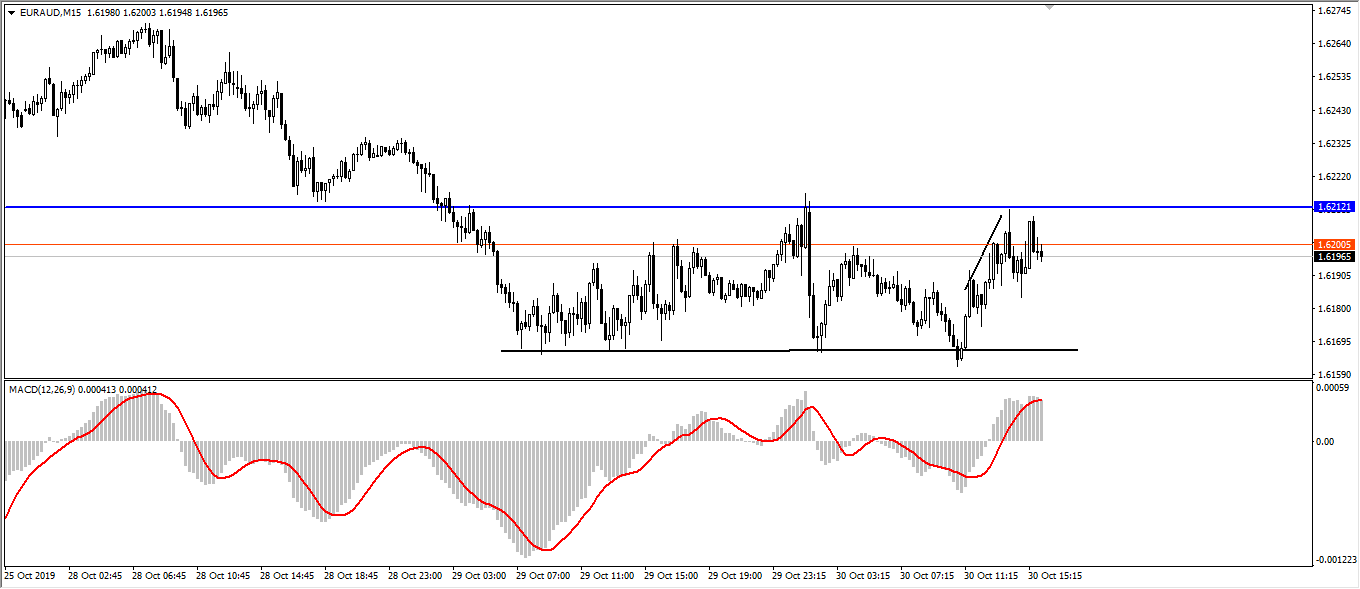Viewport: 1360px width, 589px height.
Task: Select the short diagonal black trend line
Action: pyautogui.click(x=983, y=252)
